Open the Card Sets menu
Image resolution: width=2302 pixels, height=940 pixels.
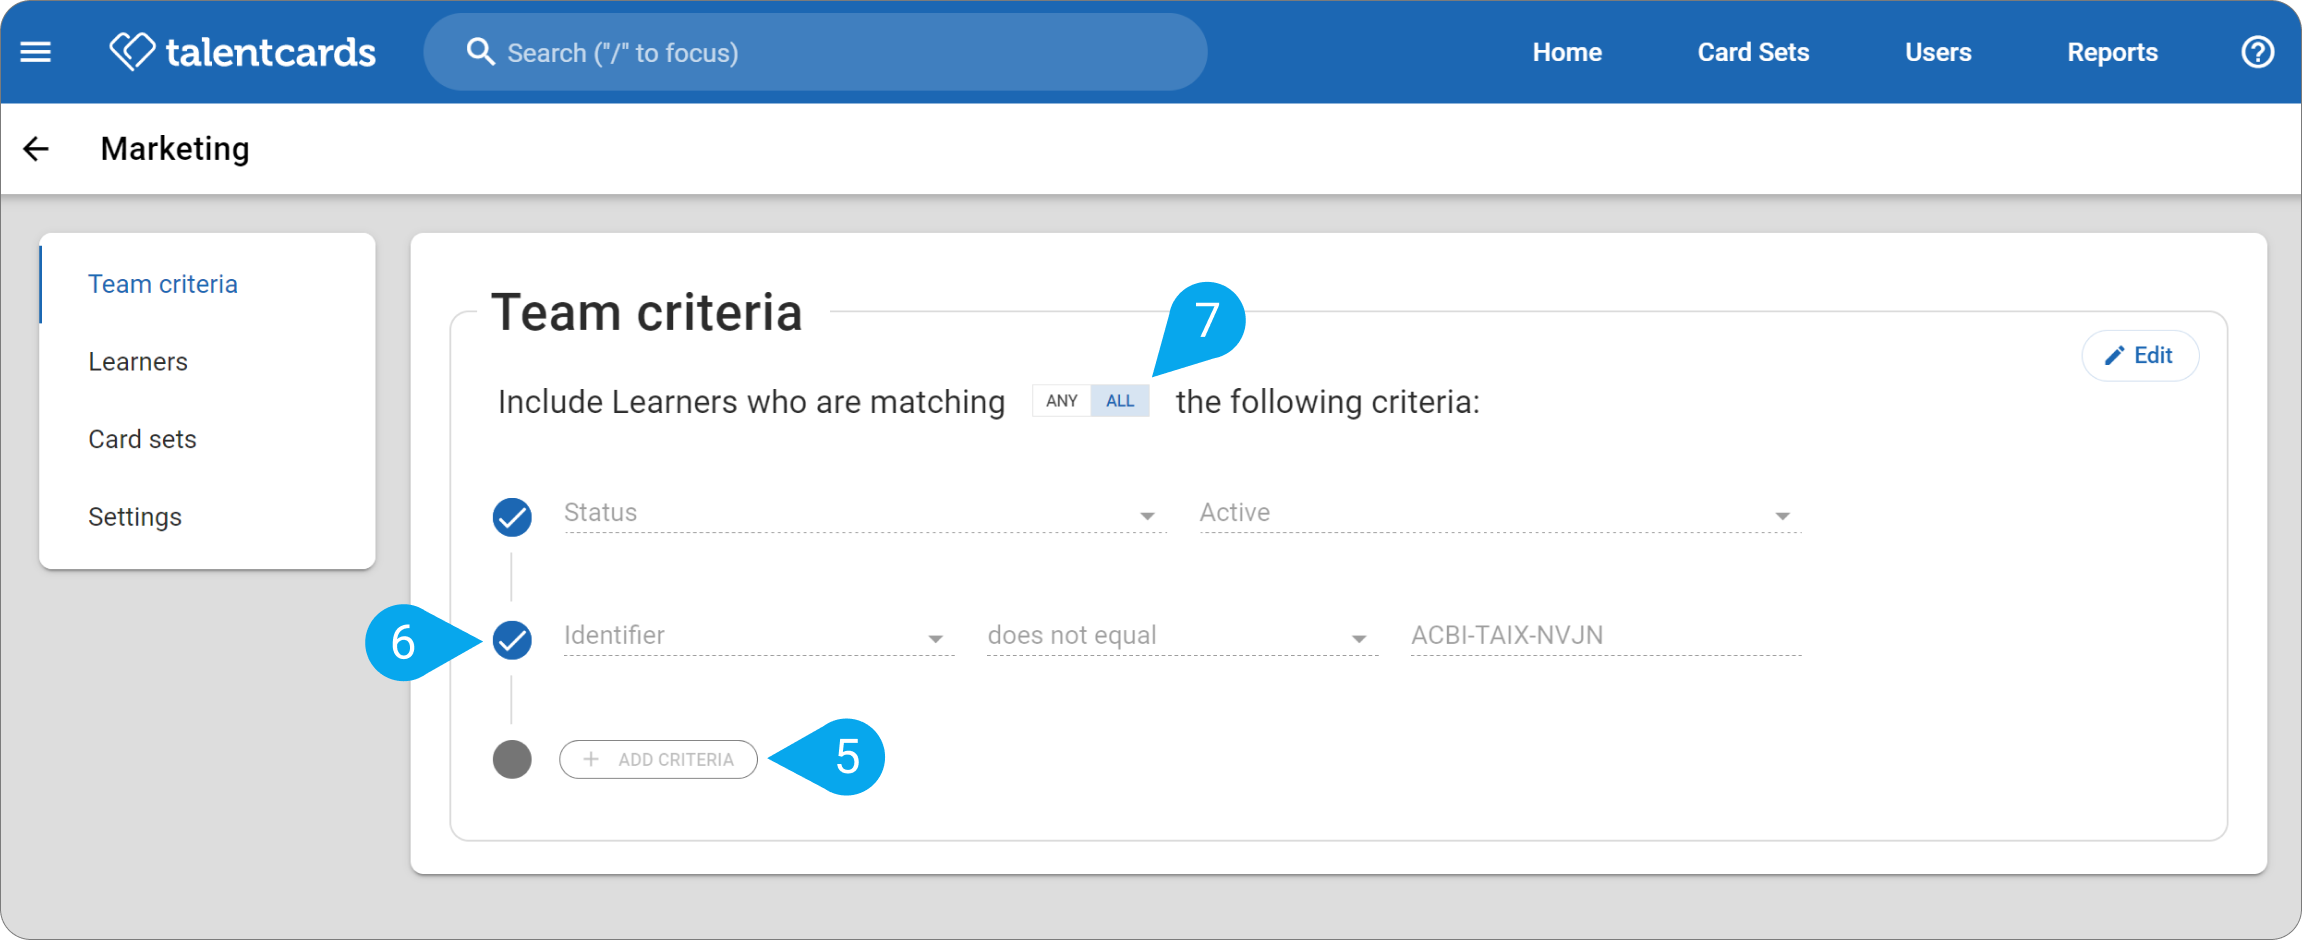[x=1753, y=52]
